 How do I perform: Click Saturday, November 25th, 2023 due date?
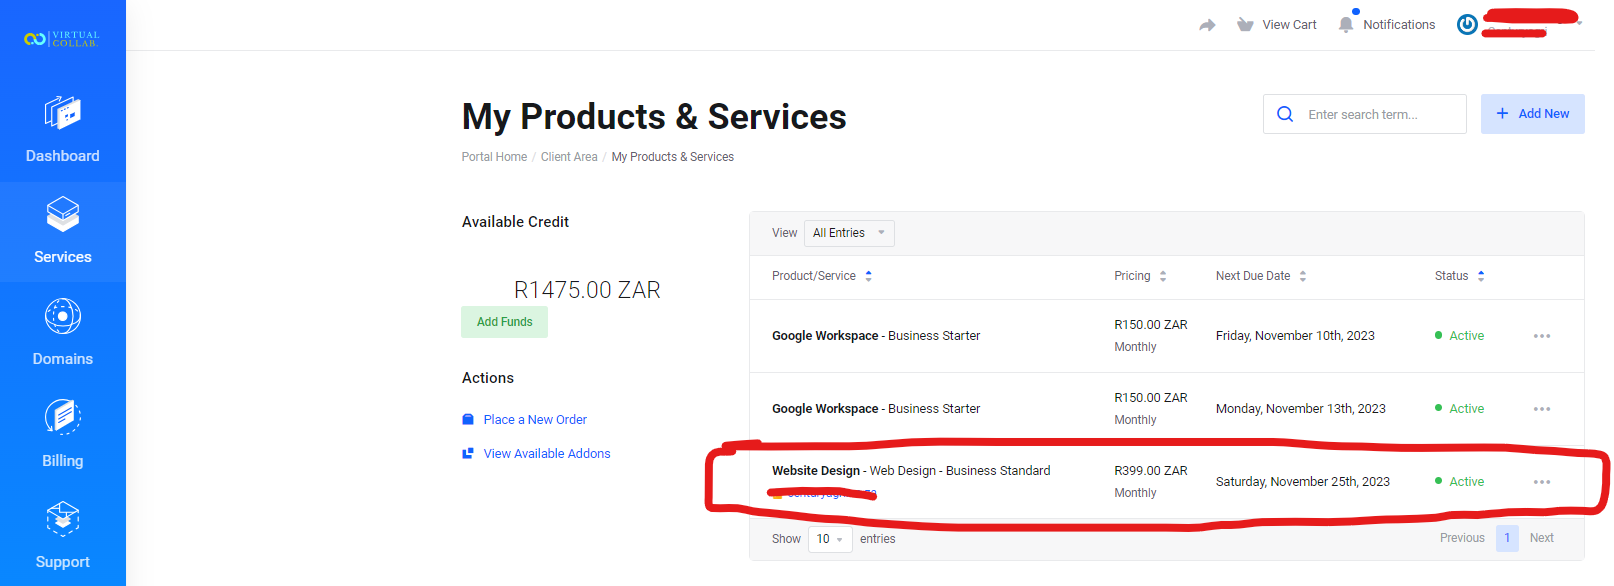(x=1303, y=482)
